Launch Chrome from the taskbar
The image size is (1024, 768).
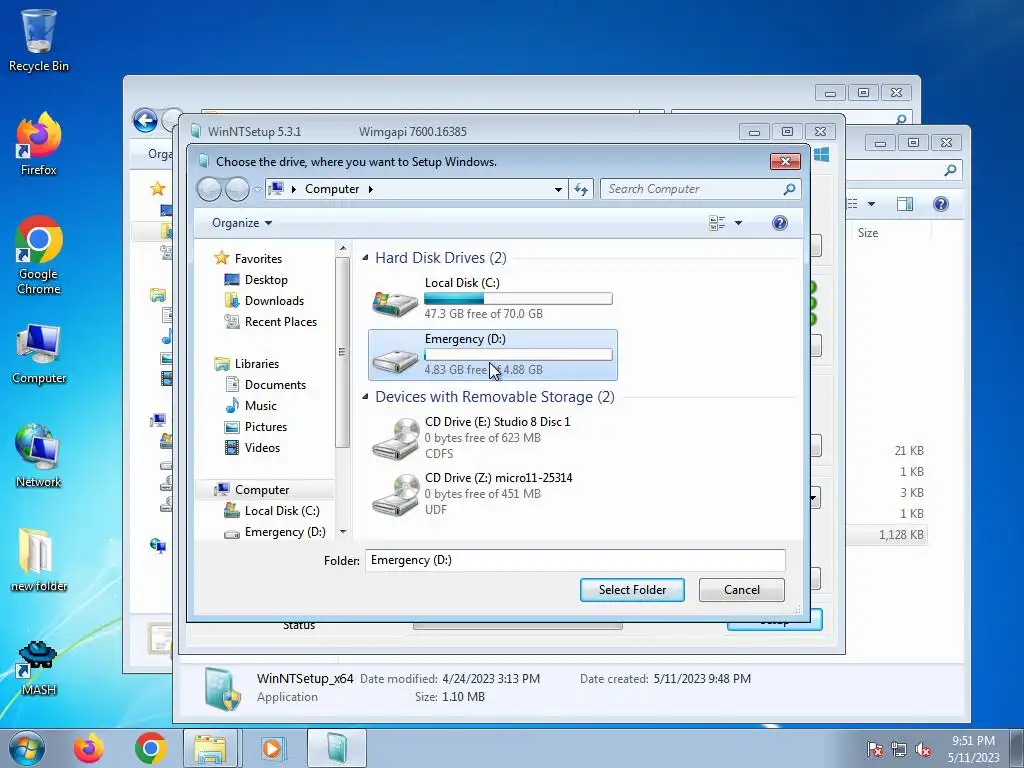tap(151, 748)
